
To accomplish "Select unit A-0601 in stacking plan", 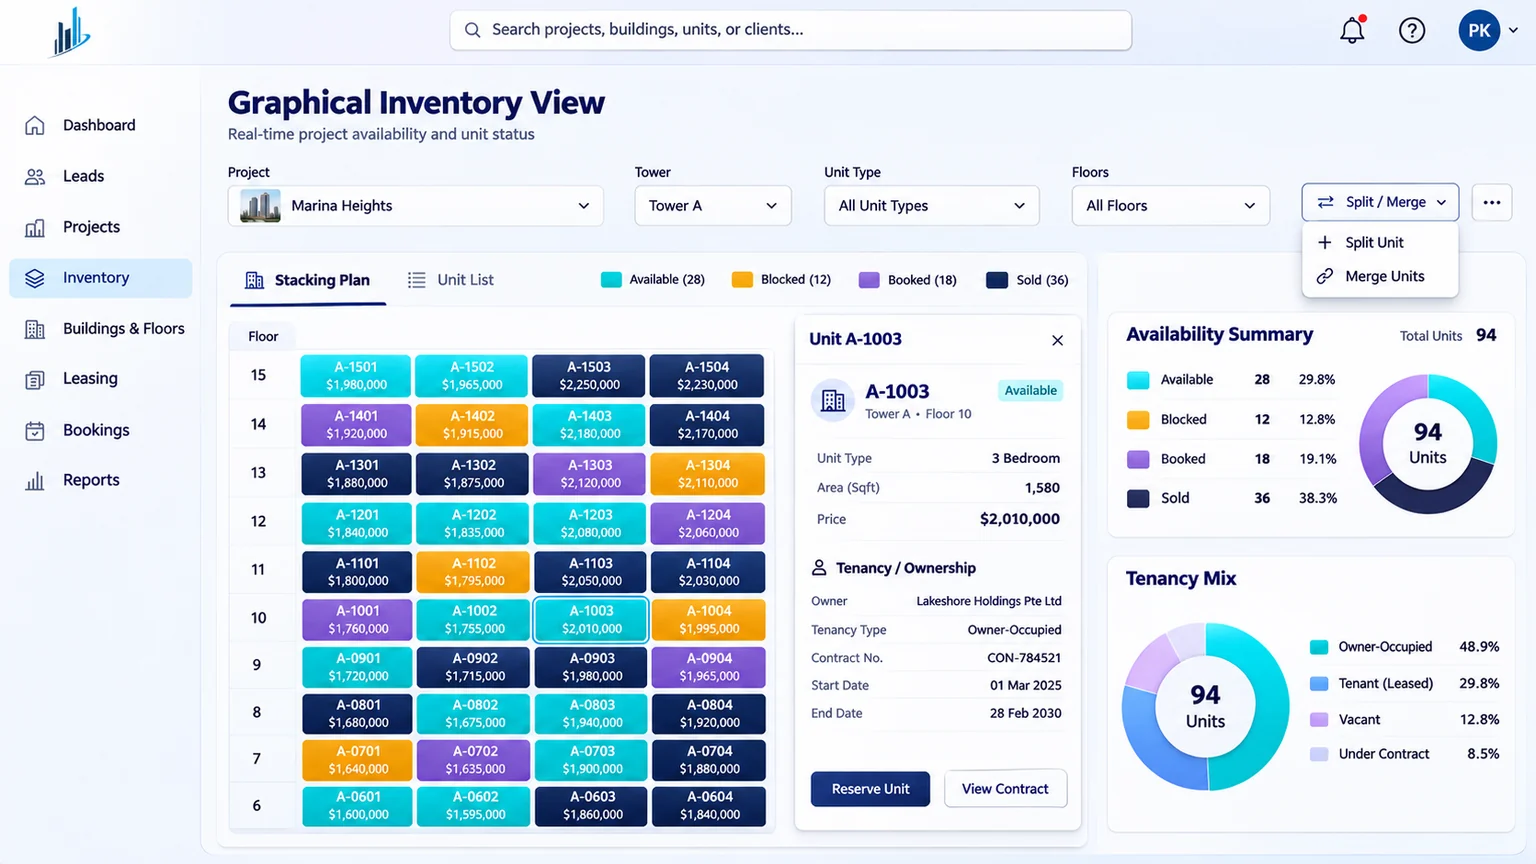I will point(358,806).
